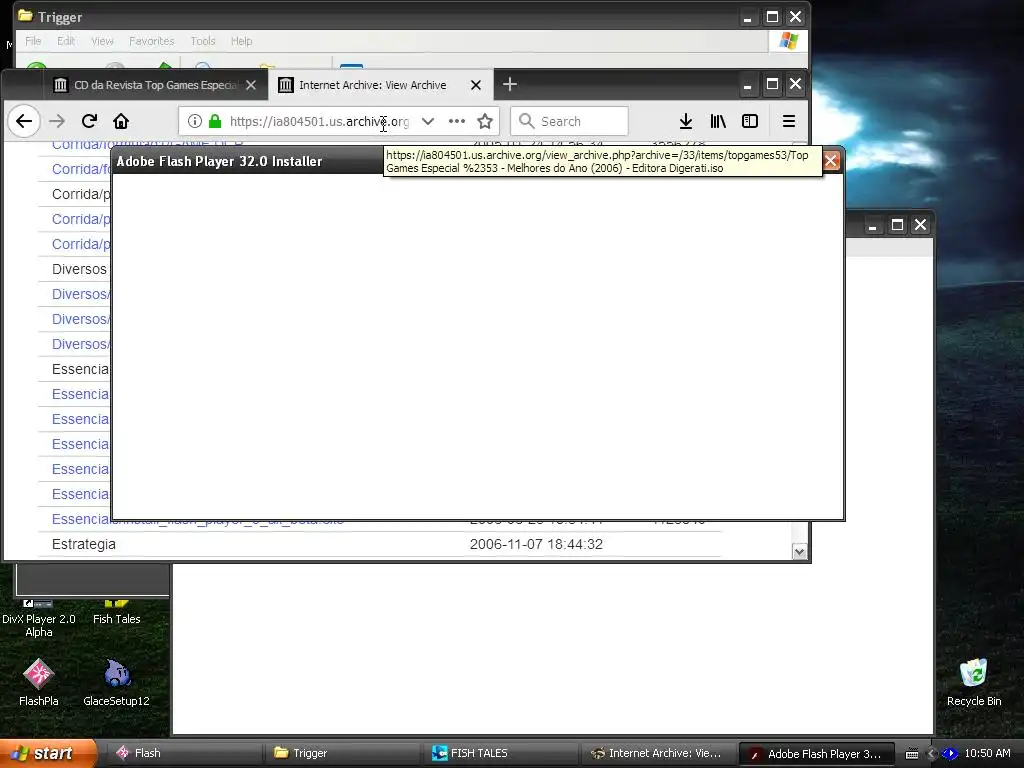Open the Tools menu in Trigger window
Screen dimensions: 1024x768
coord(202,41)
